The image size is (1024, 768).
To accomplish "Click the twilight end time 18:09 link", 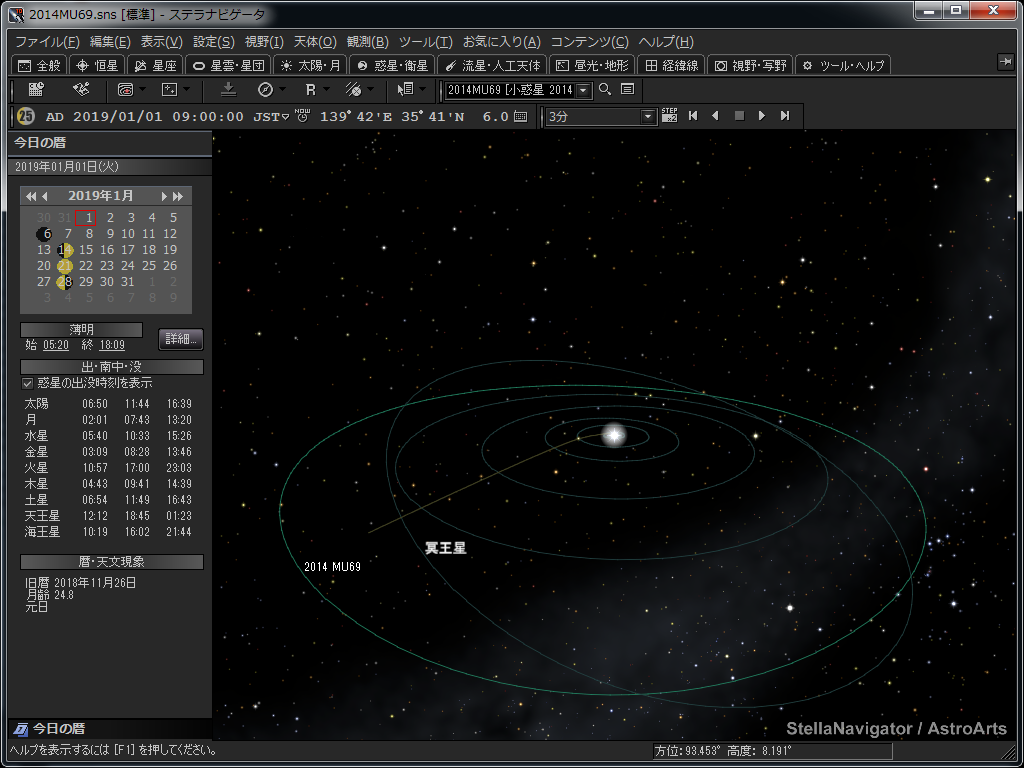I will [112, 345].
